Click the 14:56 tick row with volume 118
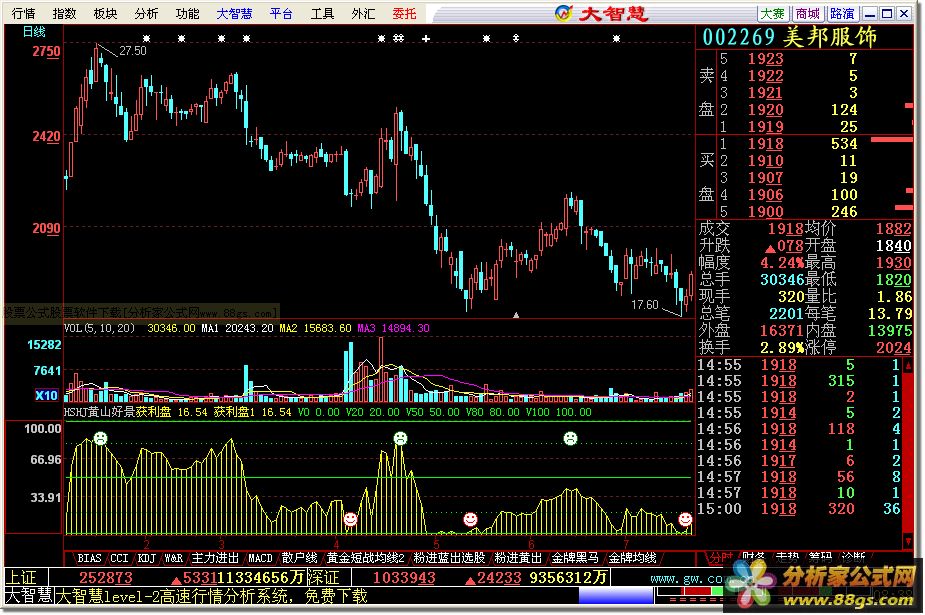 (799, 429)
